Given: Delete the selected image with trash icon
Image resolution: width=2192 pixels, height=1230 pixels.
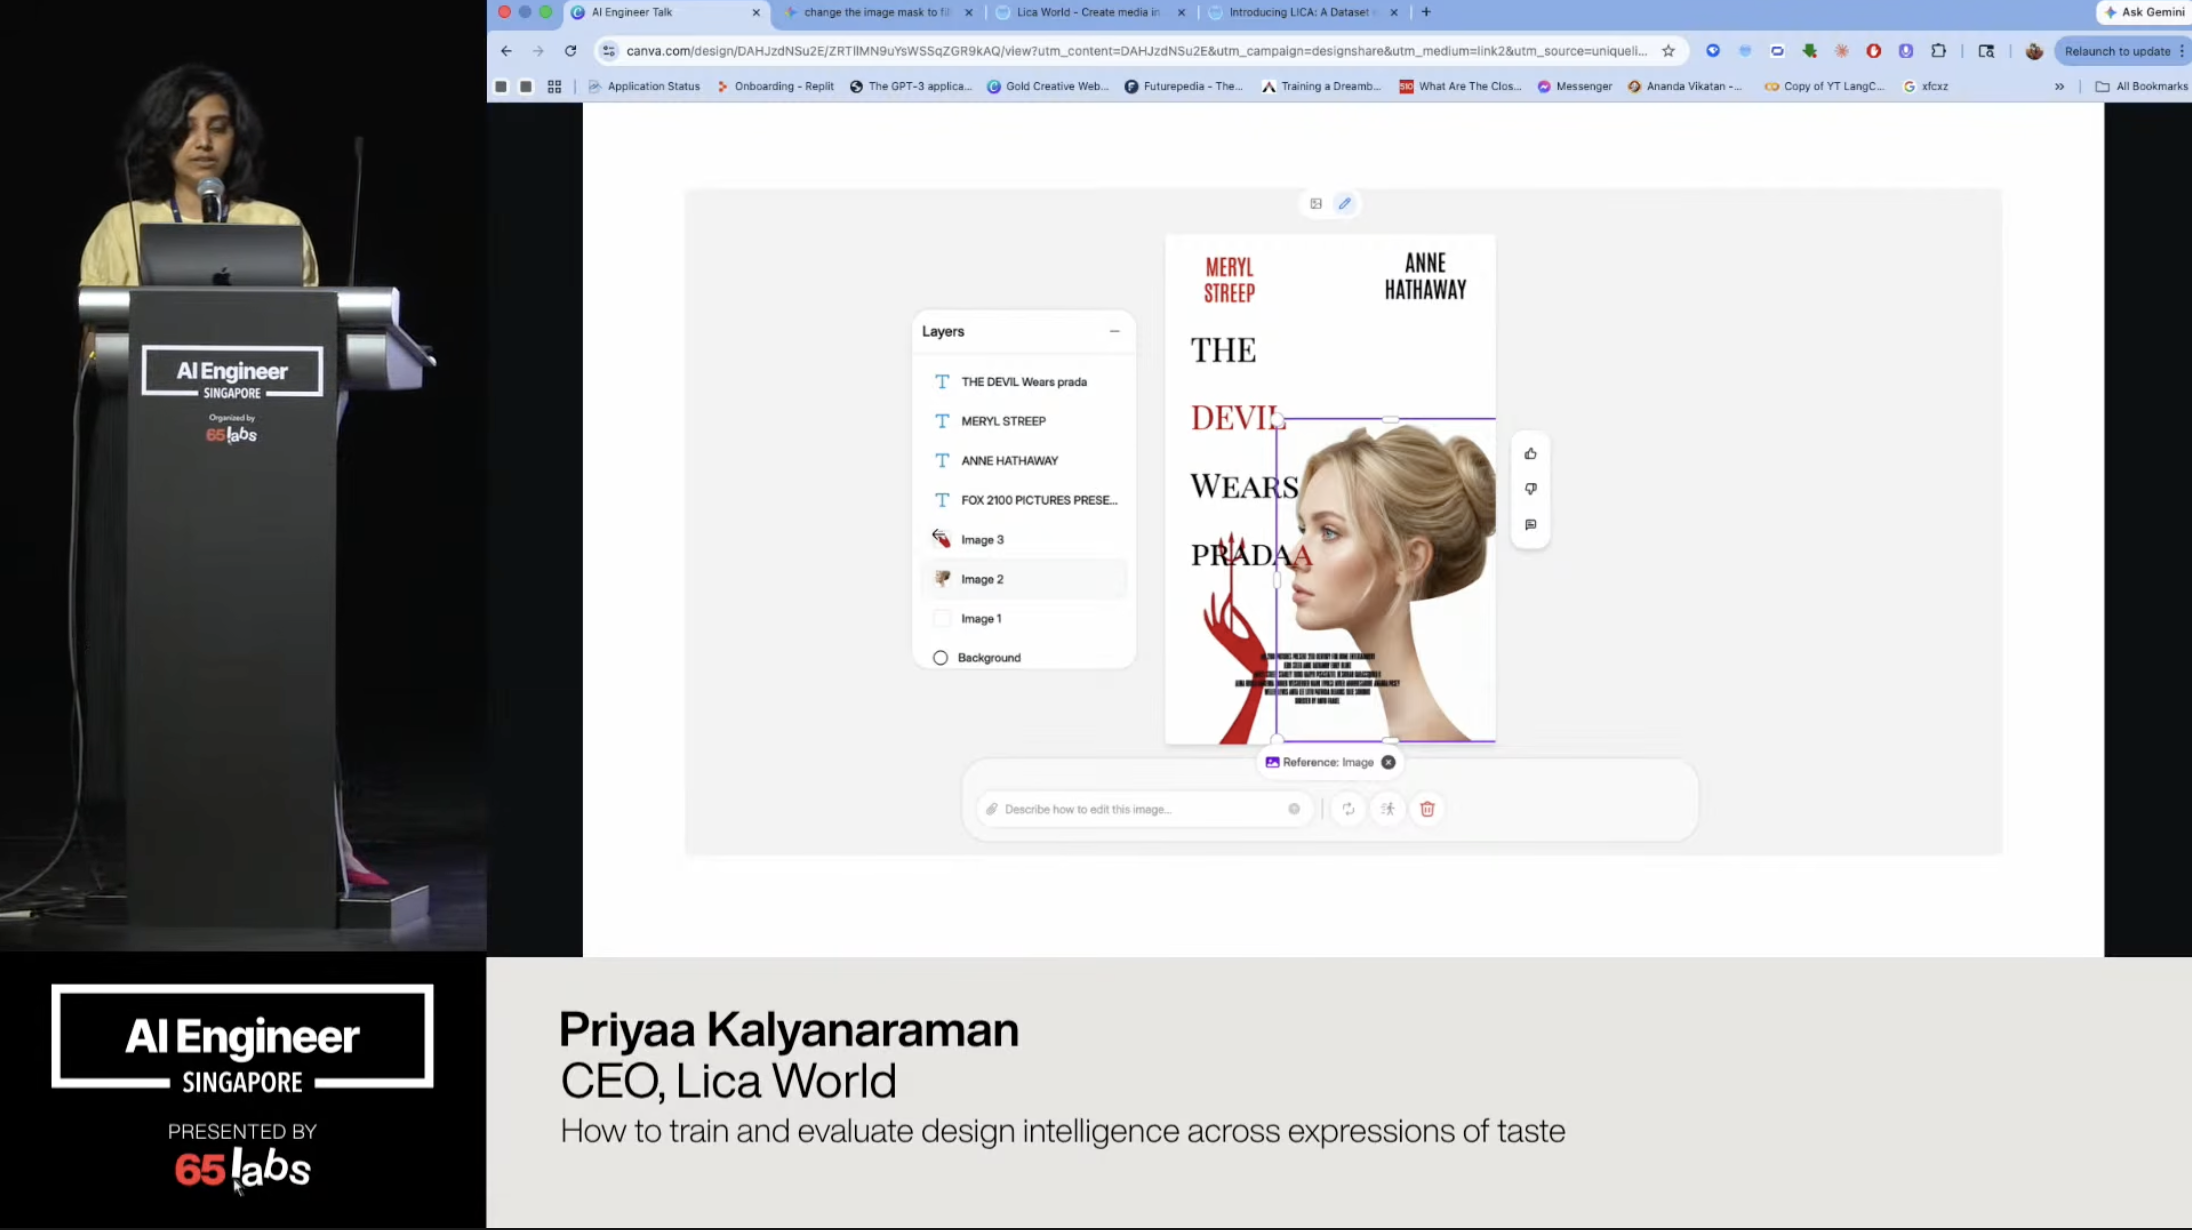Looking at the screenshot, I should pos(1427,809).
